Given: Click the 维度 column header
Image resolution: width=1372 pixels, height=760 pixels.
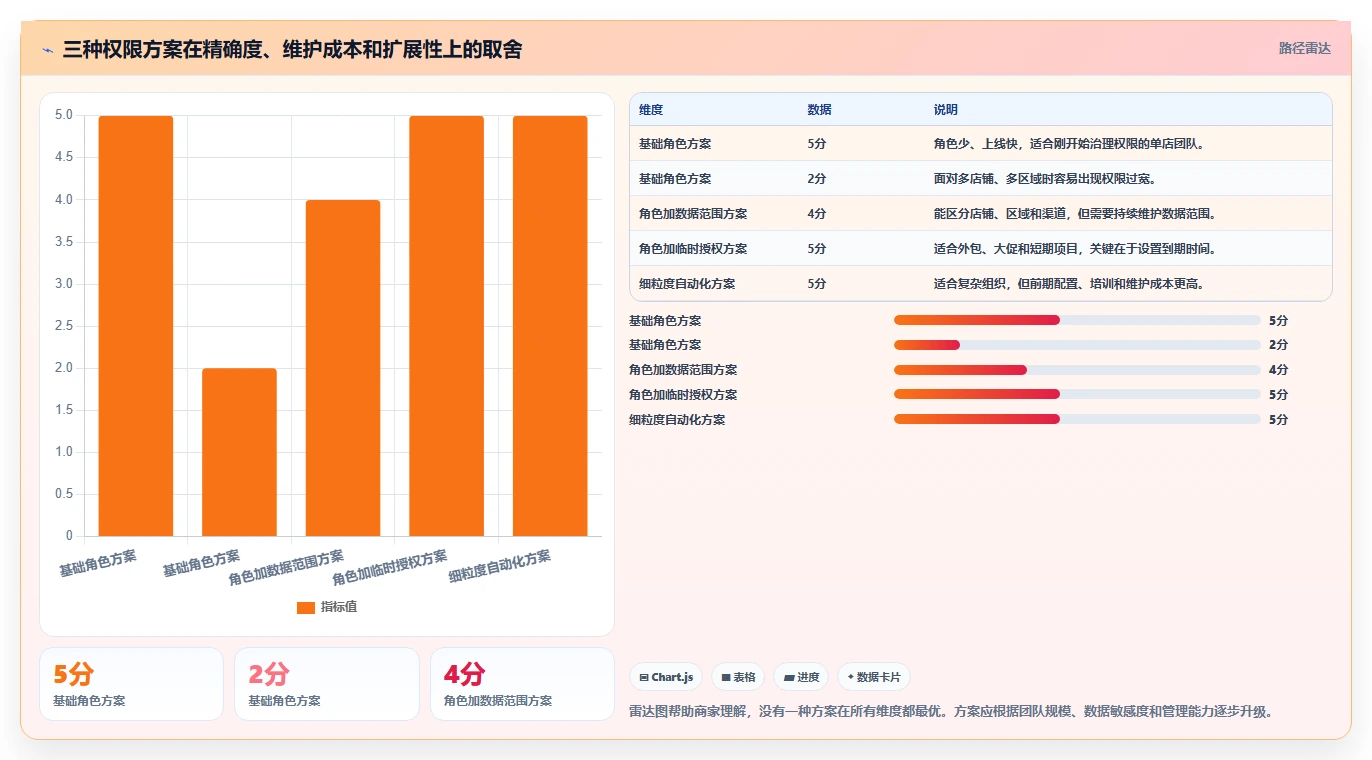Looking at the screenshot, I should point(651,110).
